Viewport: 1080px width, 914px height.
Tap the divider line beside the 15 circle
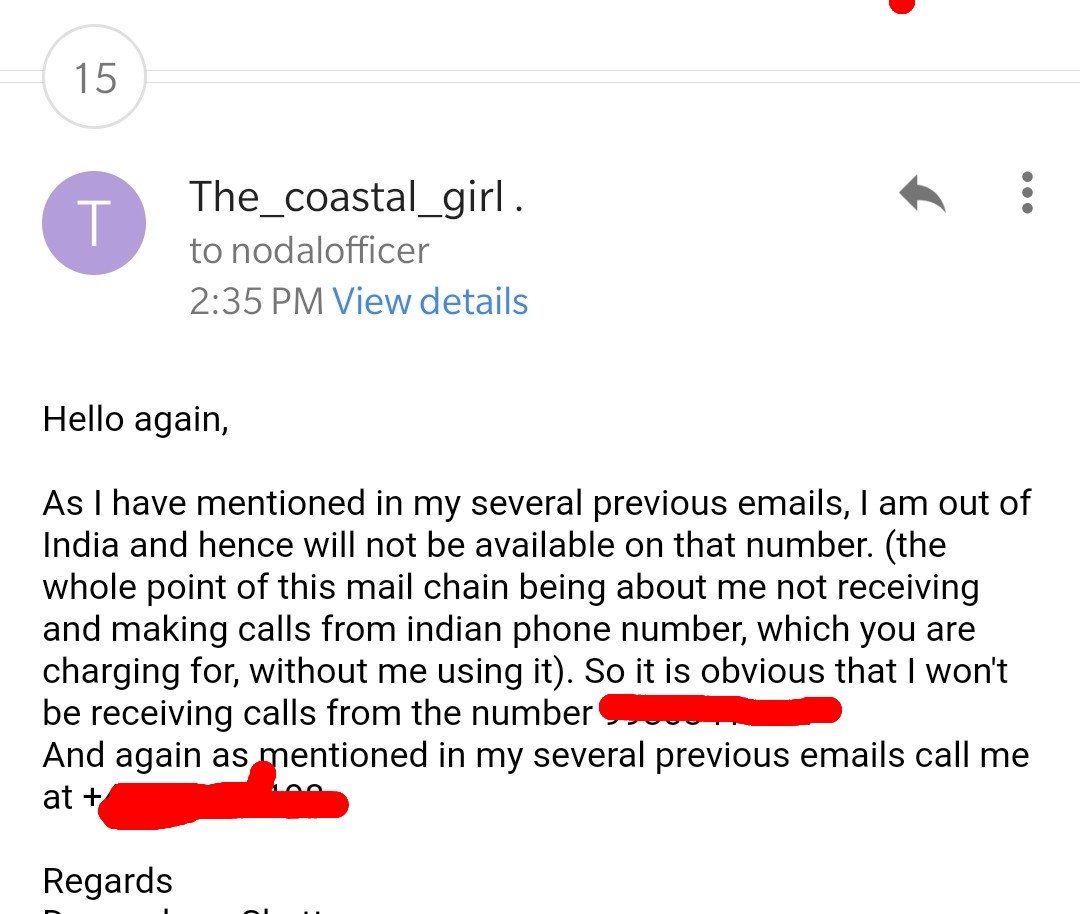613,76
